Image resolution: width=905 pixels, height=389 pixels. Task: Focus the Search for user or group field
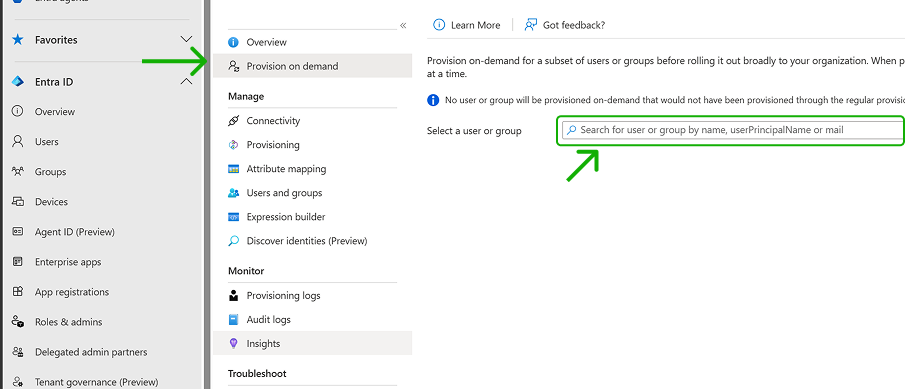point(732,130)
